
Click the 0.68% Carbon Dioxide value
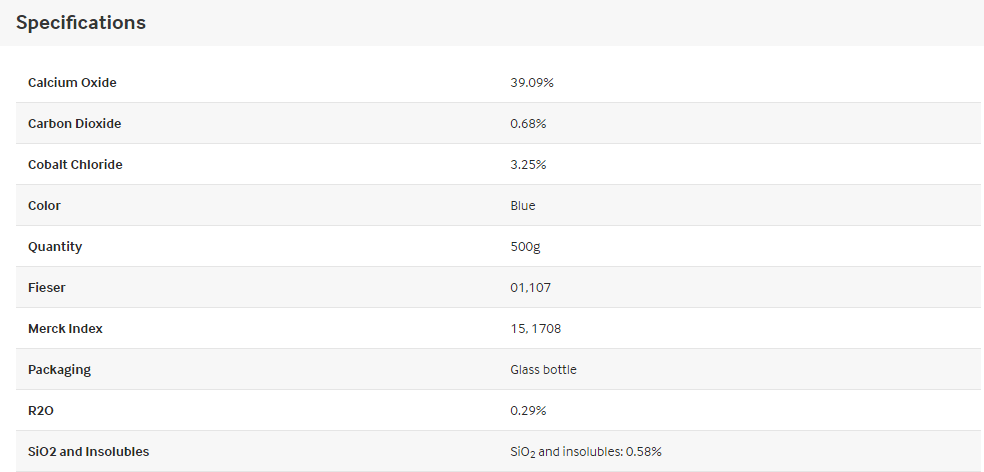pyautogui.click(x=528, y=124)
